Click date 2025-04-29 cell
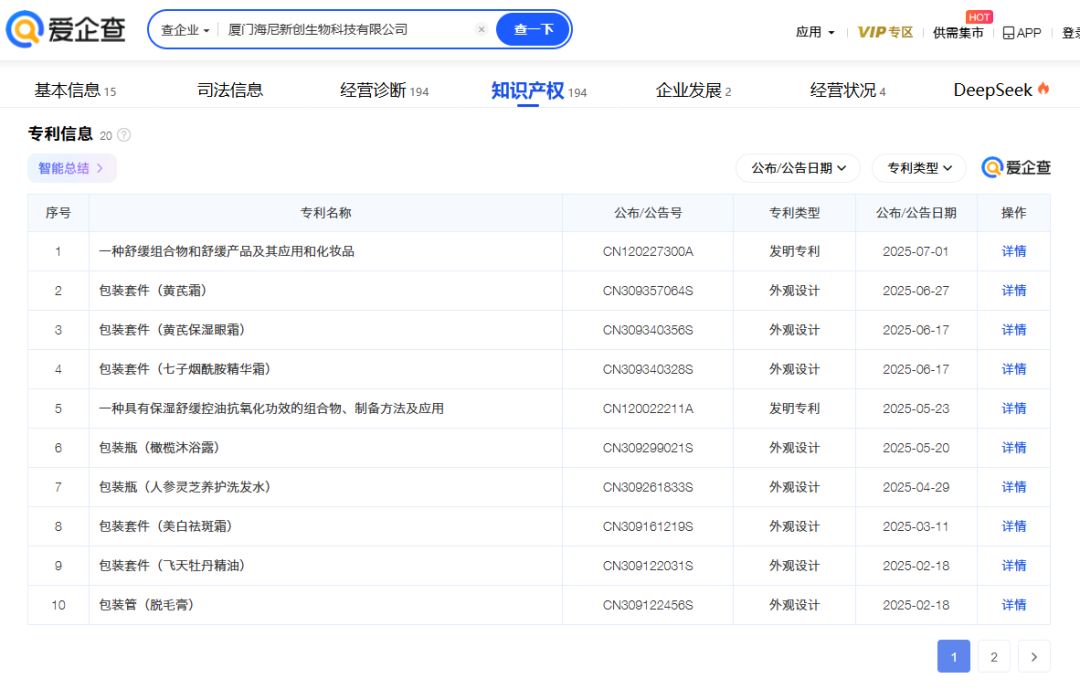Screen dimensions: 1080x700 (915, 487)
